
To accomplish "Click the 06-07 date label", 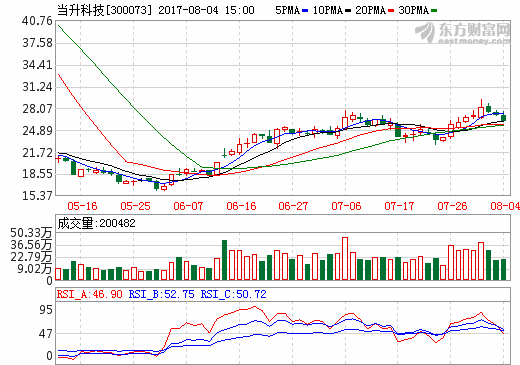I will pos(188,206).
